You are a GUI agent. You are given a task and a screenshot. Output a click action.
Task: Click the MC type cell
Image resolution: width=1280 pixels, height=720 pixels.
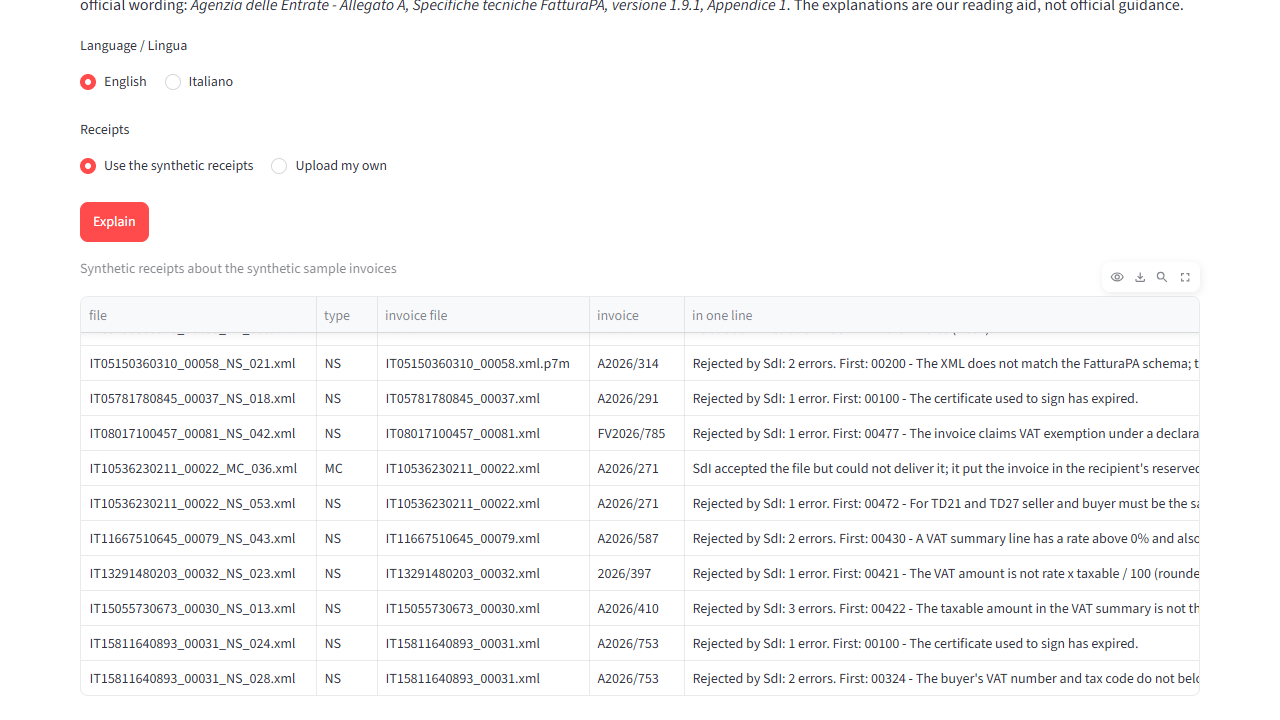click(347, 469)
